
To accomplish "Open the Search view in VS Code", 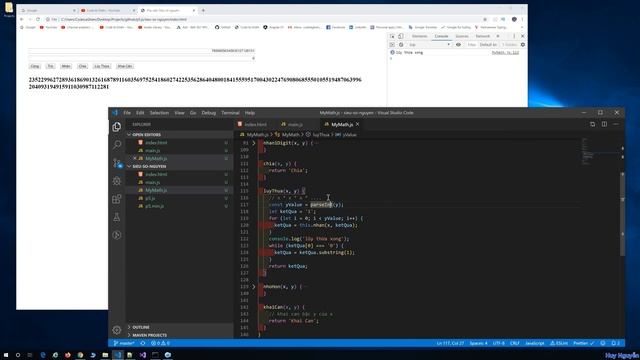I will pyautogui.click(x=117, y=144).
